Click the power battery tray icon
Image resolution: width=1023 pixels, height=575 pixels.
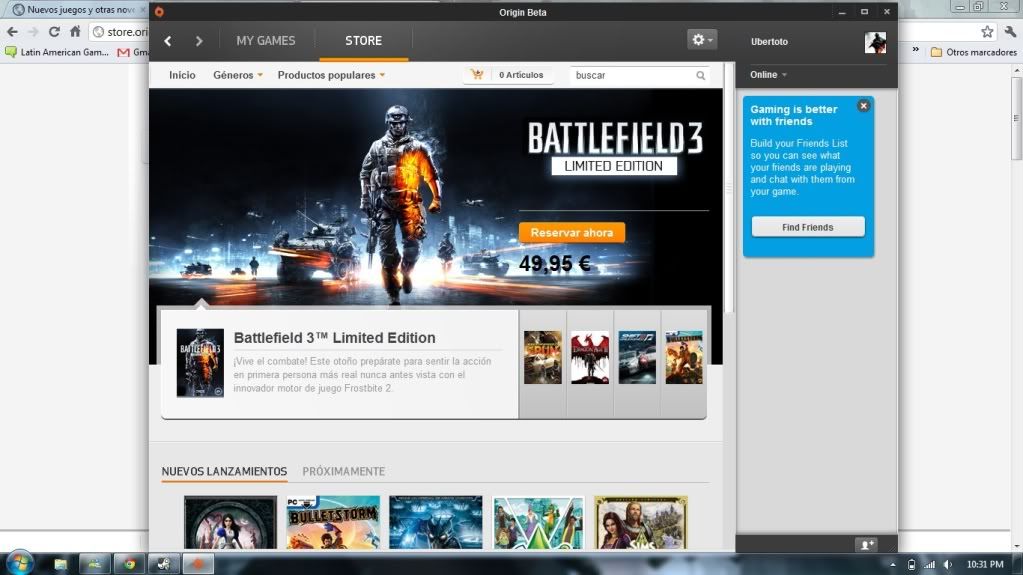911,565
